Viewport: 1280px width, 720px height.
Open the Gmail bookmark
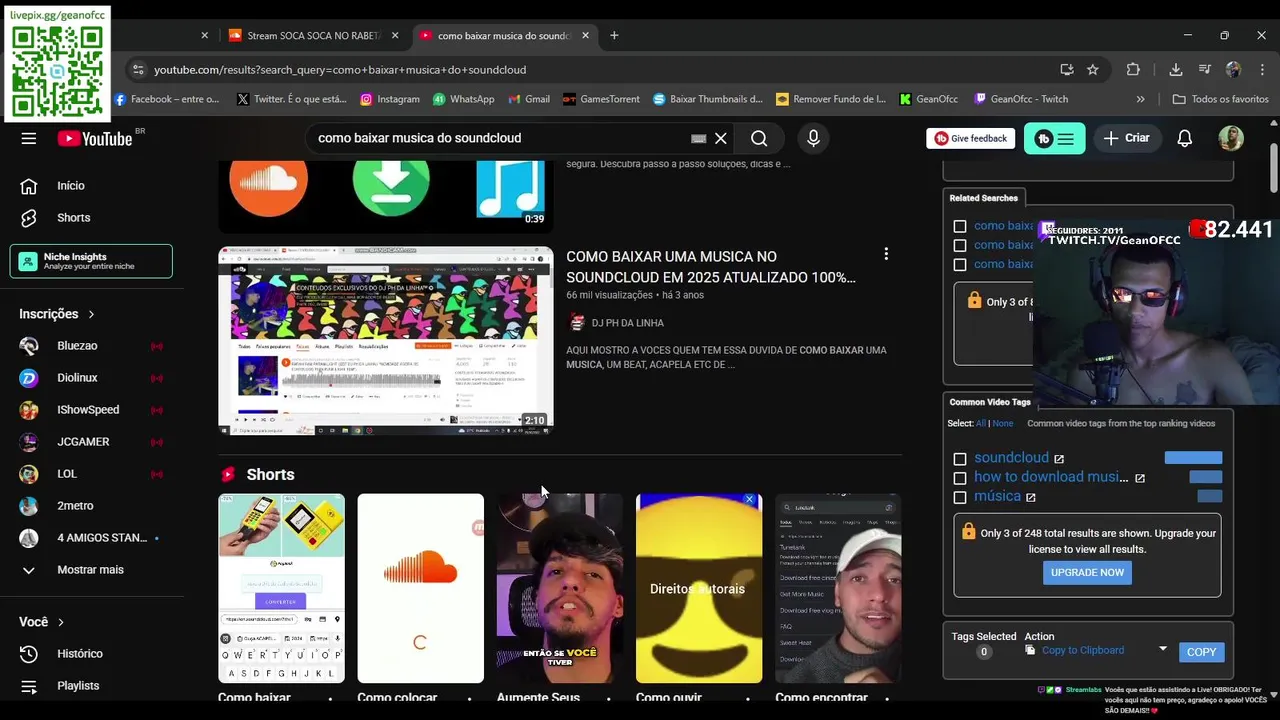click(x=528, y=99)
